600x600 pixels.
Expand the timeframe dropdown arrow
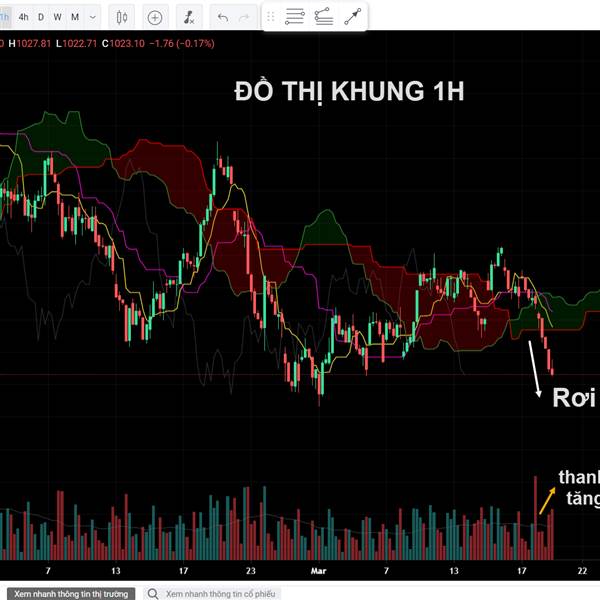point(93,17)
